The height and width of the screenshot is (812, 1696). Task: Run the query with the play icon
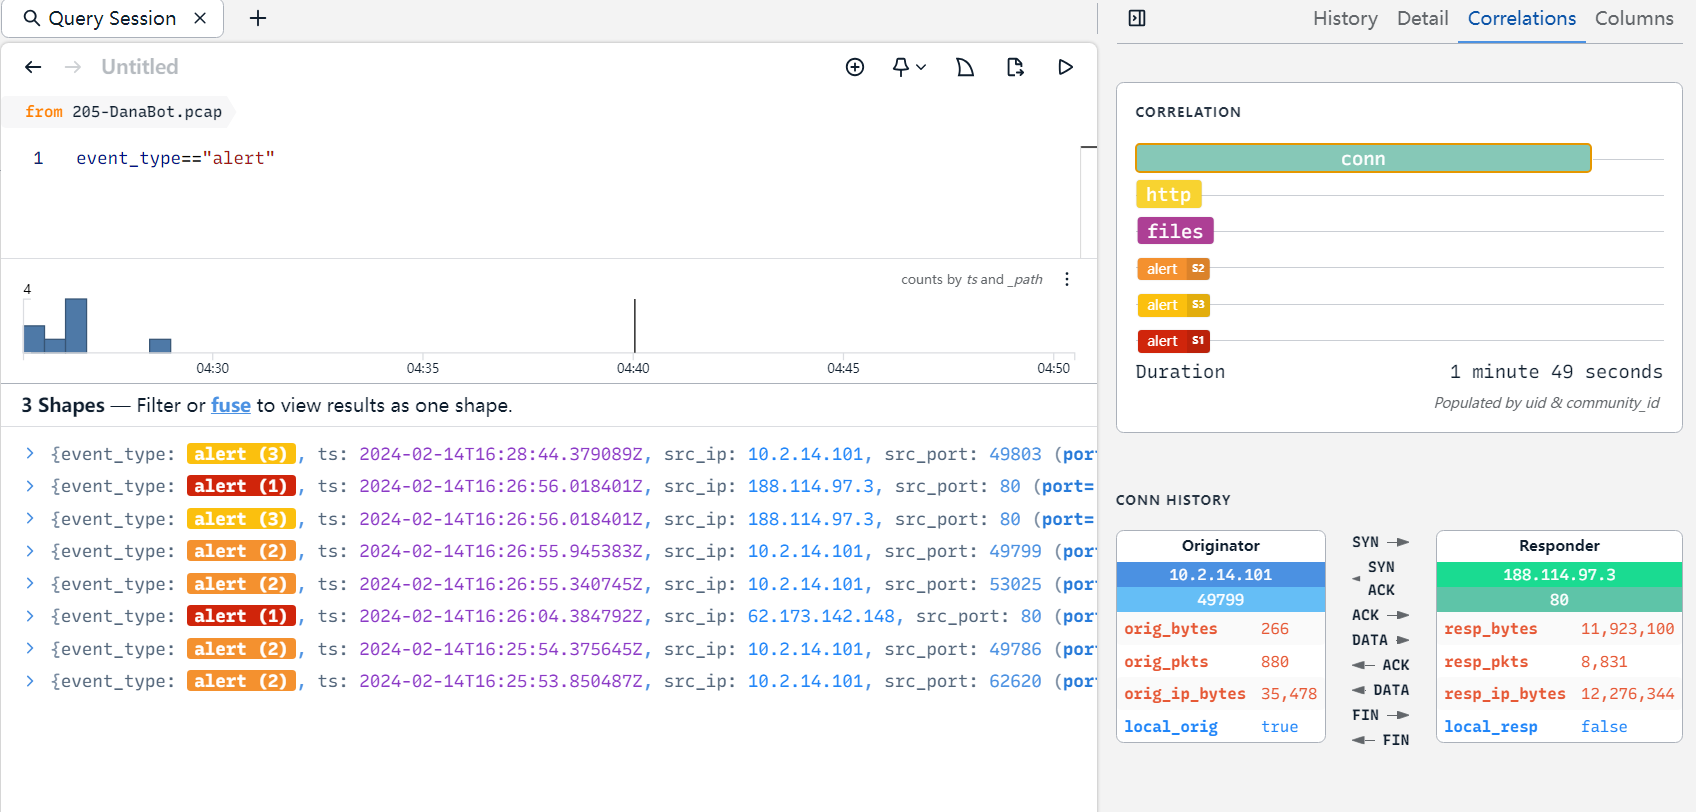1066,67
